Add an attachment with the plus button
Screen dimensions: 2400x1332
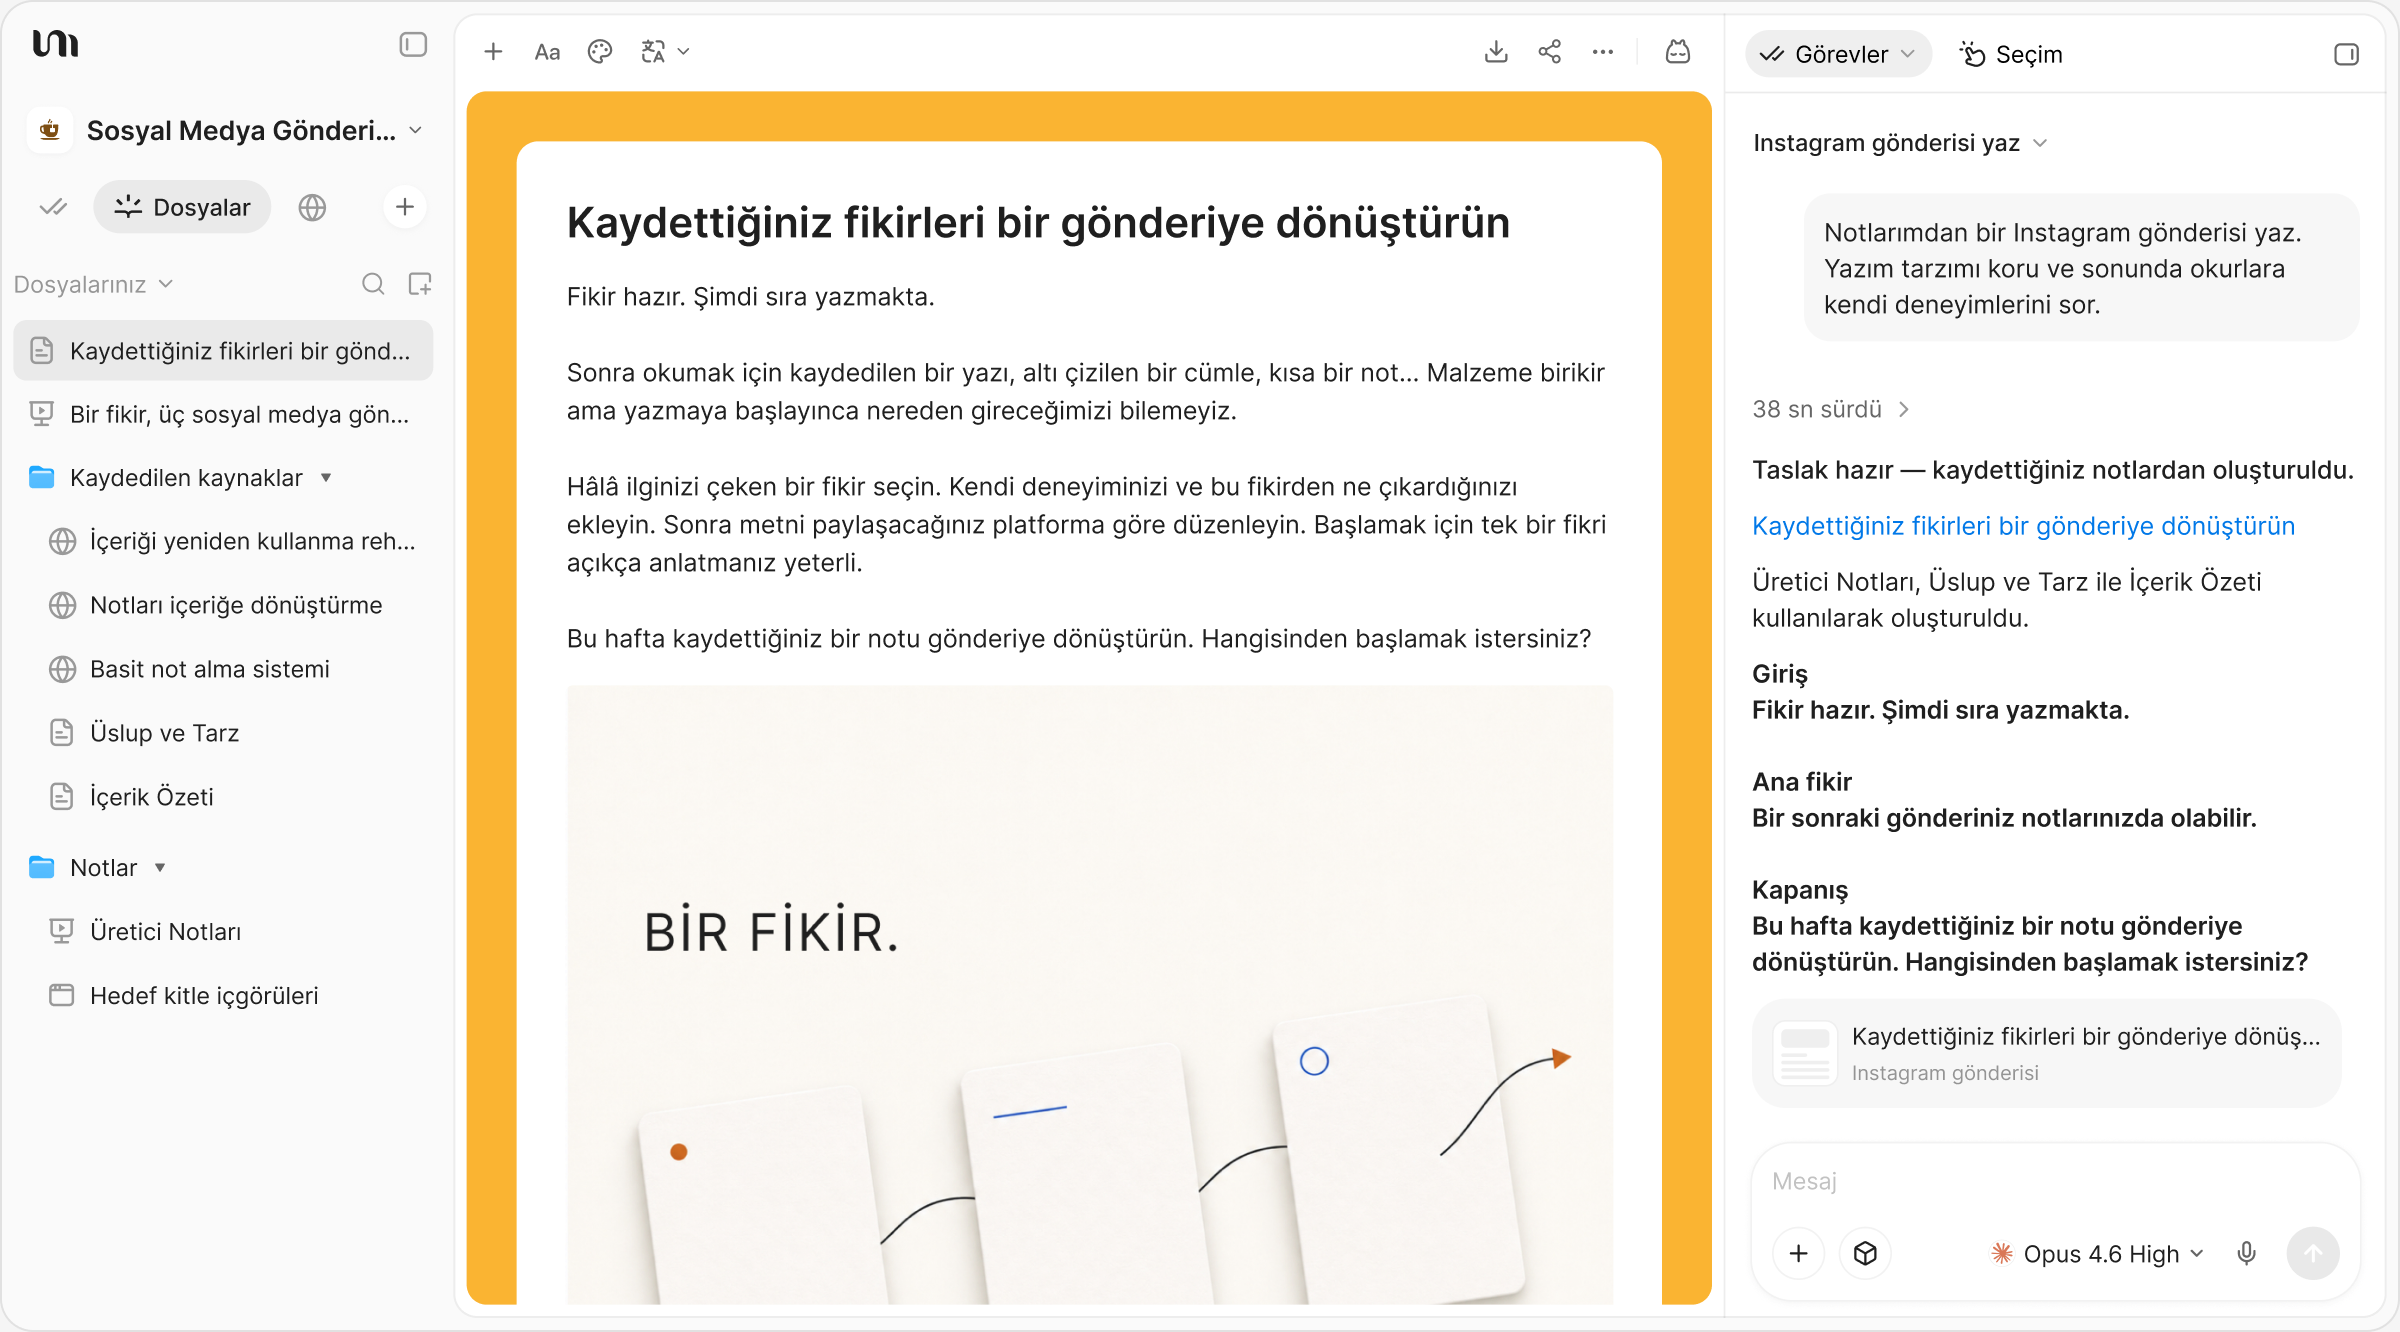click(1798, 1253)
